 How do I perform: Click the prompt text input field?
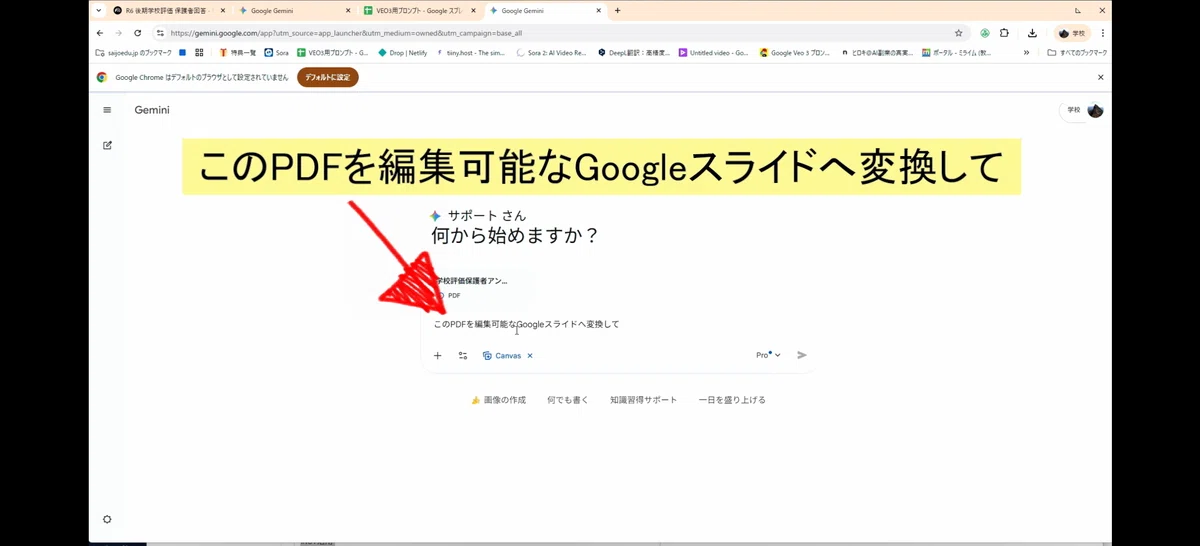tap(617, 324)
